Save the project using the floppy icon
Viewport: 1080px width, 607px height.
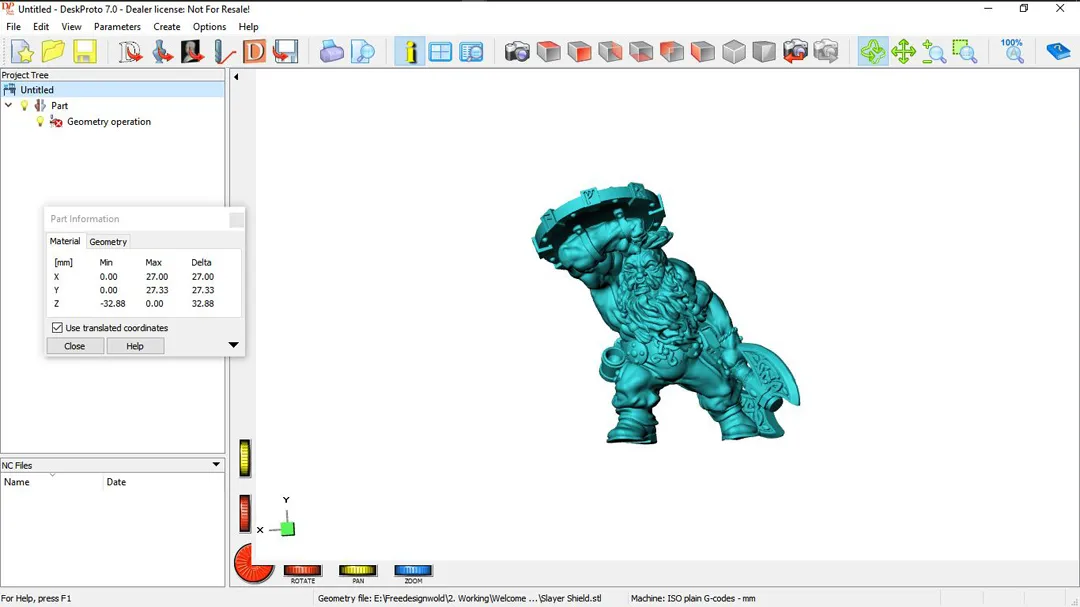click(85, 52)
